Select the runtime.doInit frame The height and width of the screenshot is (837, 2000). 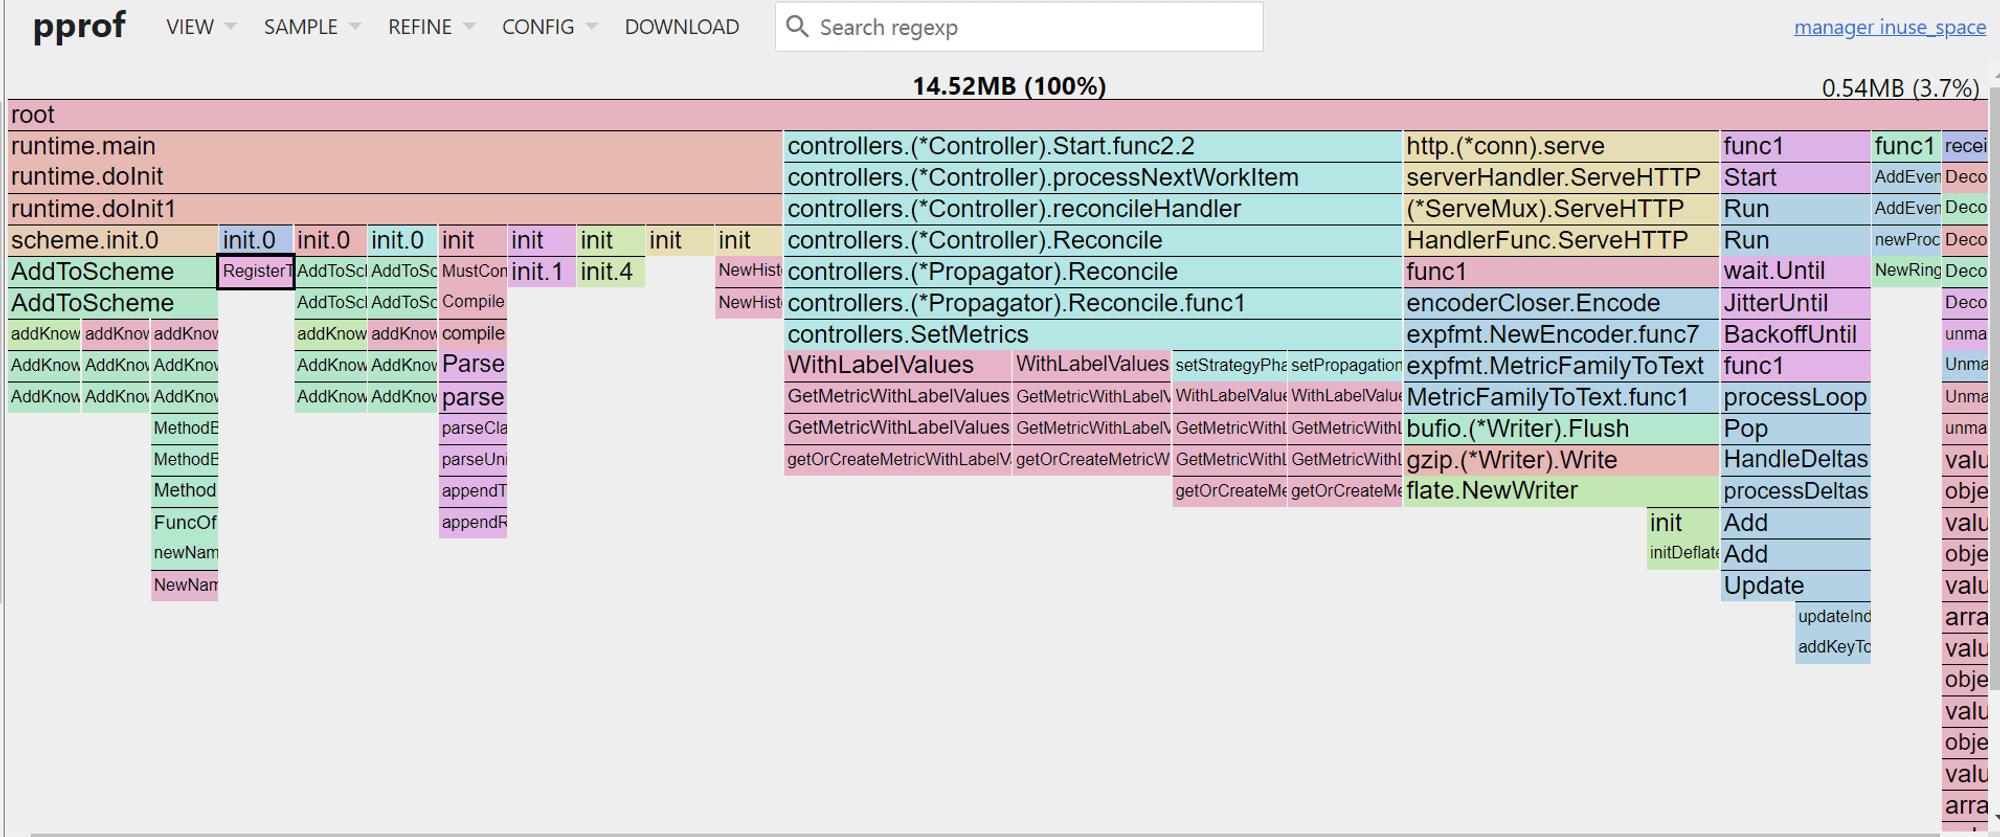point(395,177)
